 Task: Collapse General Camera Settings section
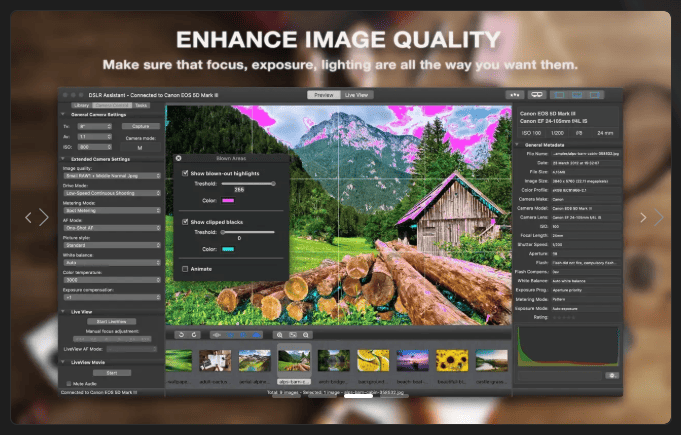(63, 114)
